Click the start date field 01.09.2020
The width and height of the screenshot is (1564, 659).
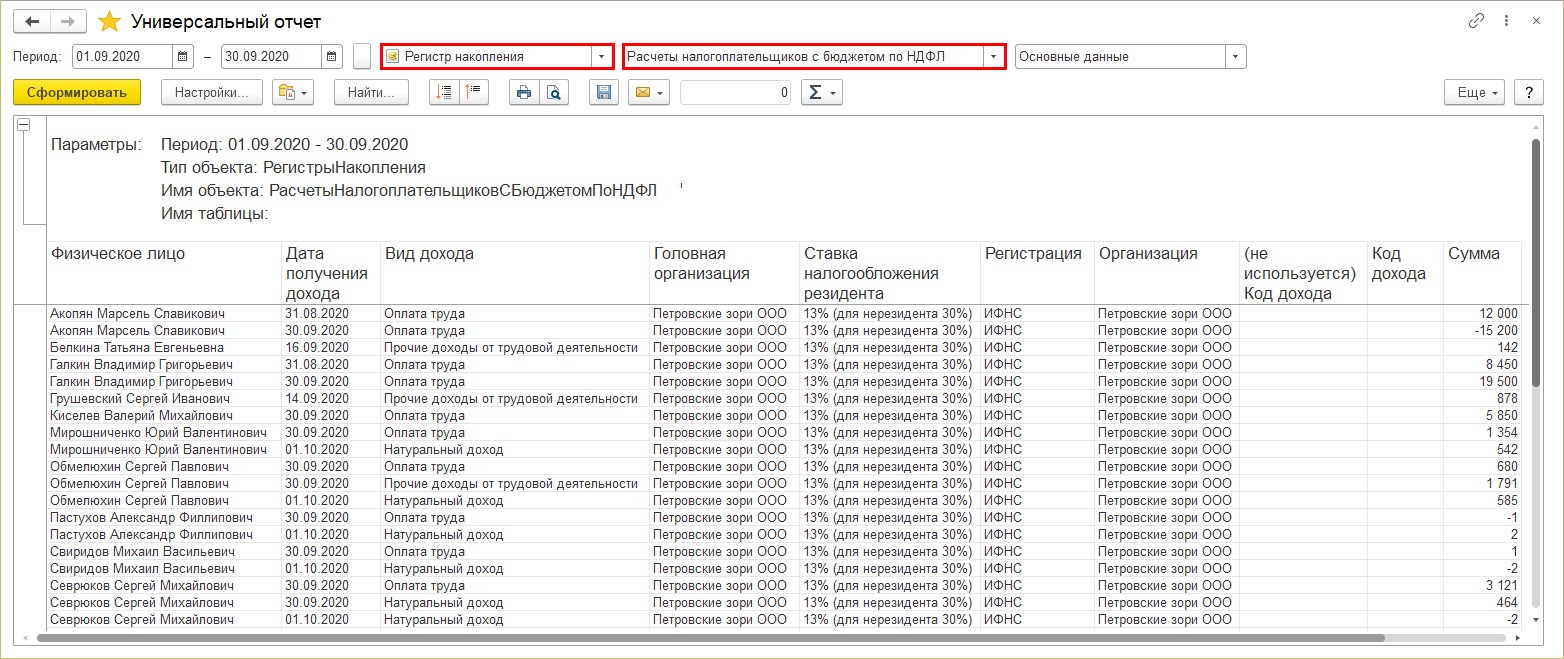(123, 56)
